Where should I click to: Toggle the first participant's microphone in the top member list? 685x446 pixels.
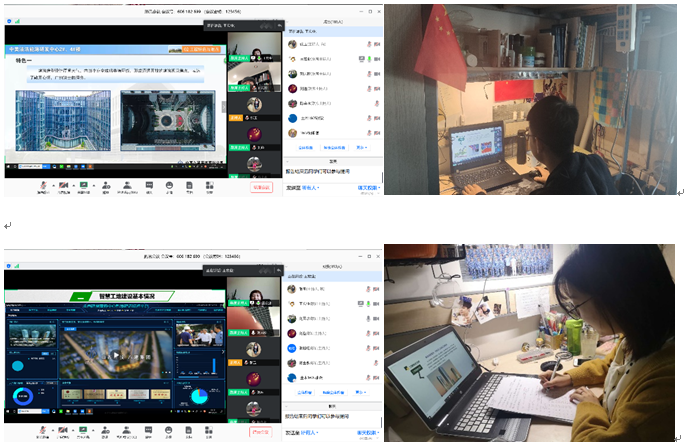(x=370, y=45)
